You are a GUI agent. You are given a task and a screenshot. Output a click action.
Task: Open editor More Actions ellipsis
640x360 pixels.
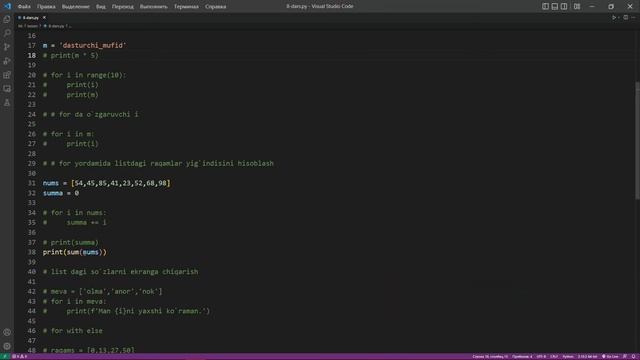tap(633, 18)
